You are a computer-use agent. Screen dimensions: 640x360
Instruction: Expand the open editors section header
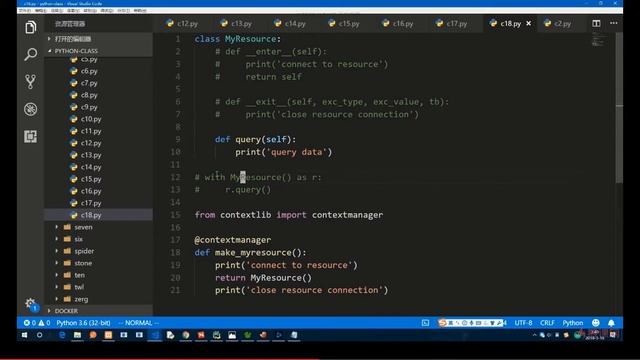(x=73, y=39)
